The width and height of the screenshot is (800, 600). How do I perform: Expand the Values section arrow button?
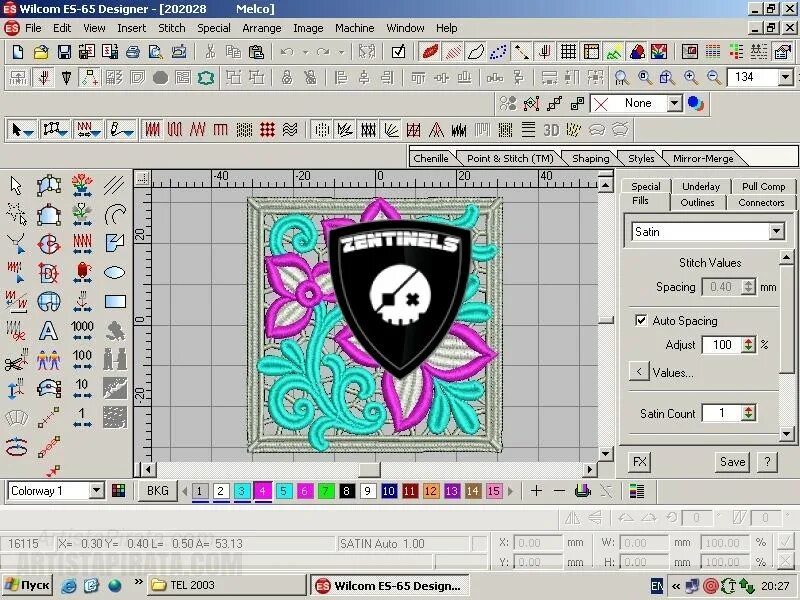tap(639, 371)
